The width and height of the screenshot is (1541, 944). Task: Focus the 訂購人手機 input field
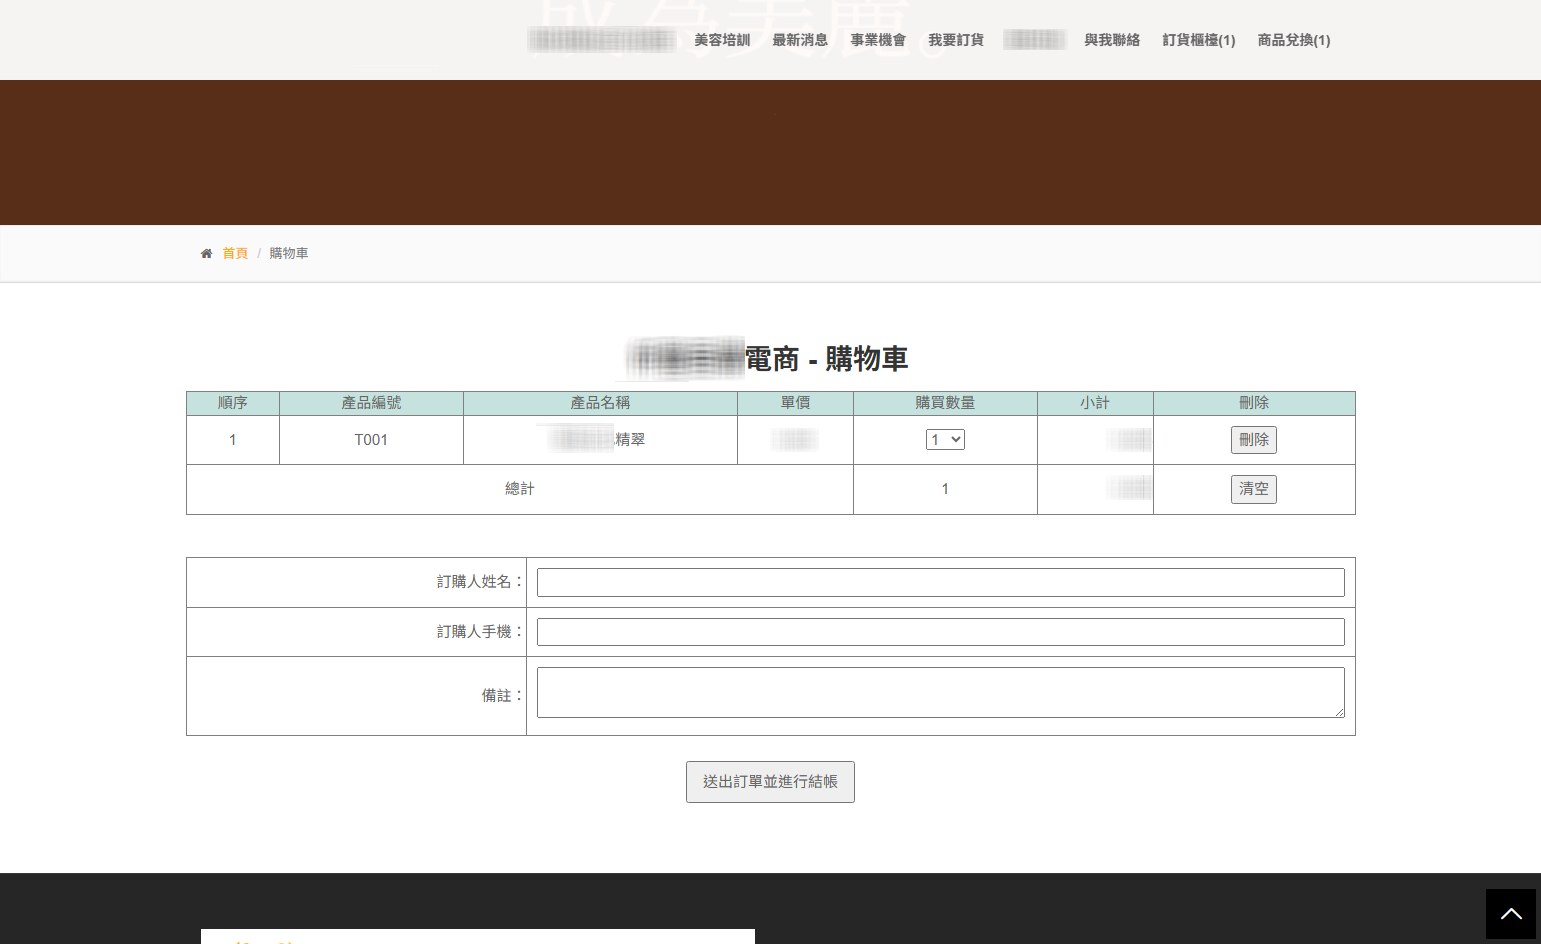coord(941,632)
